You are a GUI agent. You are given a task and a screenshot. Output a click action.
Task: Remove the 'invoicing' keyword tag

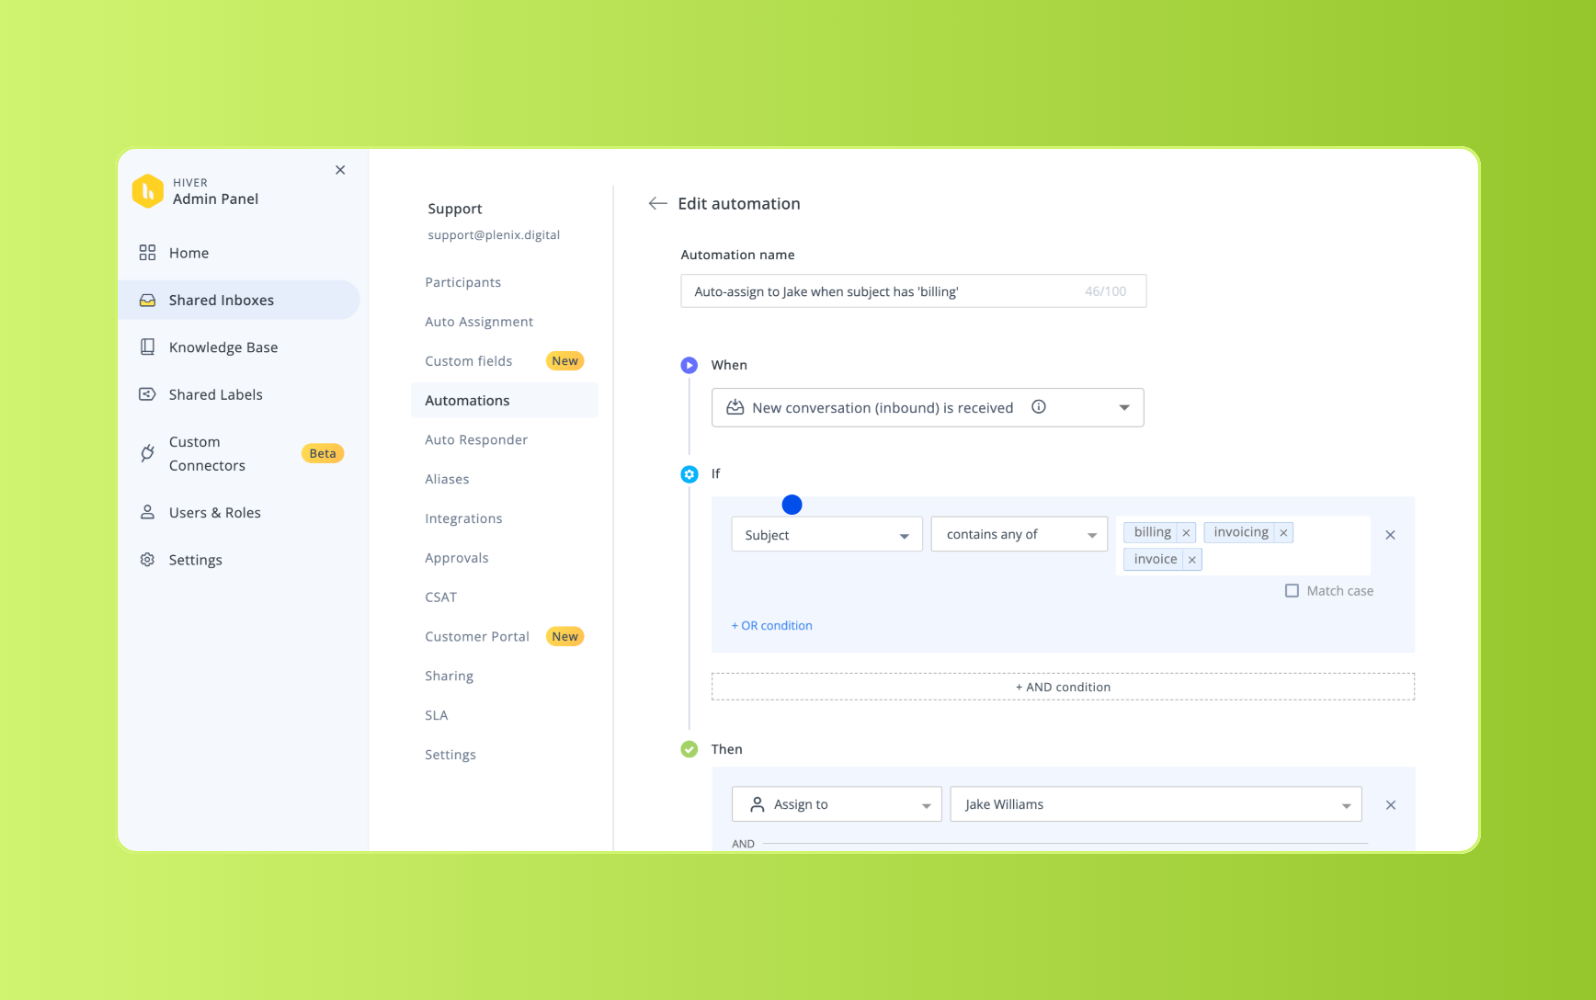click(x=1283, y=533)
